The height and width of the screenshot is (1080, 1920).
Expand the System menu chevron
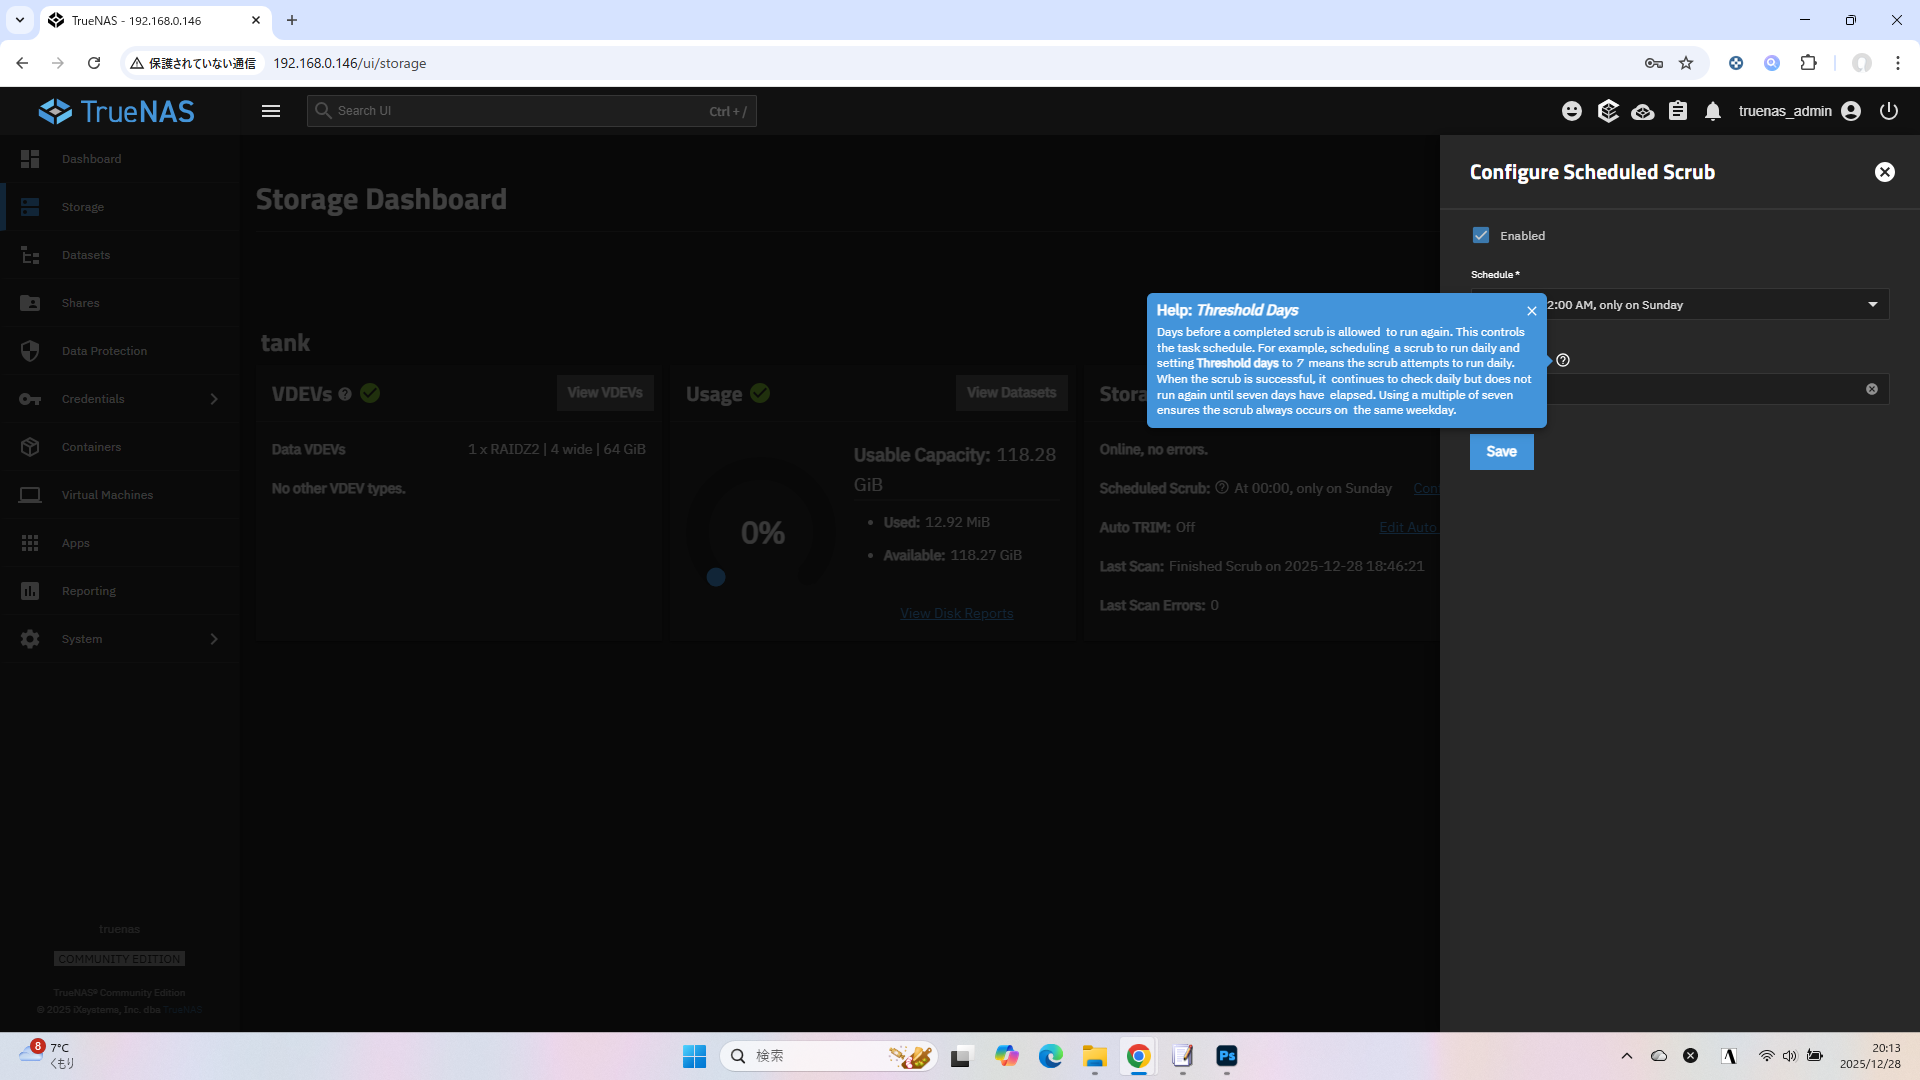click(x=214, y=639)
